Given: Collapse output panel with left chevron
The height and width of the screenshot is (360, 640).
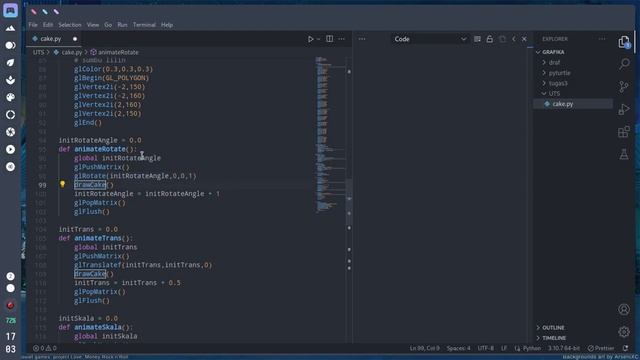Looking at the screenshot, I should point(513,39).
